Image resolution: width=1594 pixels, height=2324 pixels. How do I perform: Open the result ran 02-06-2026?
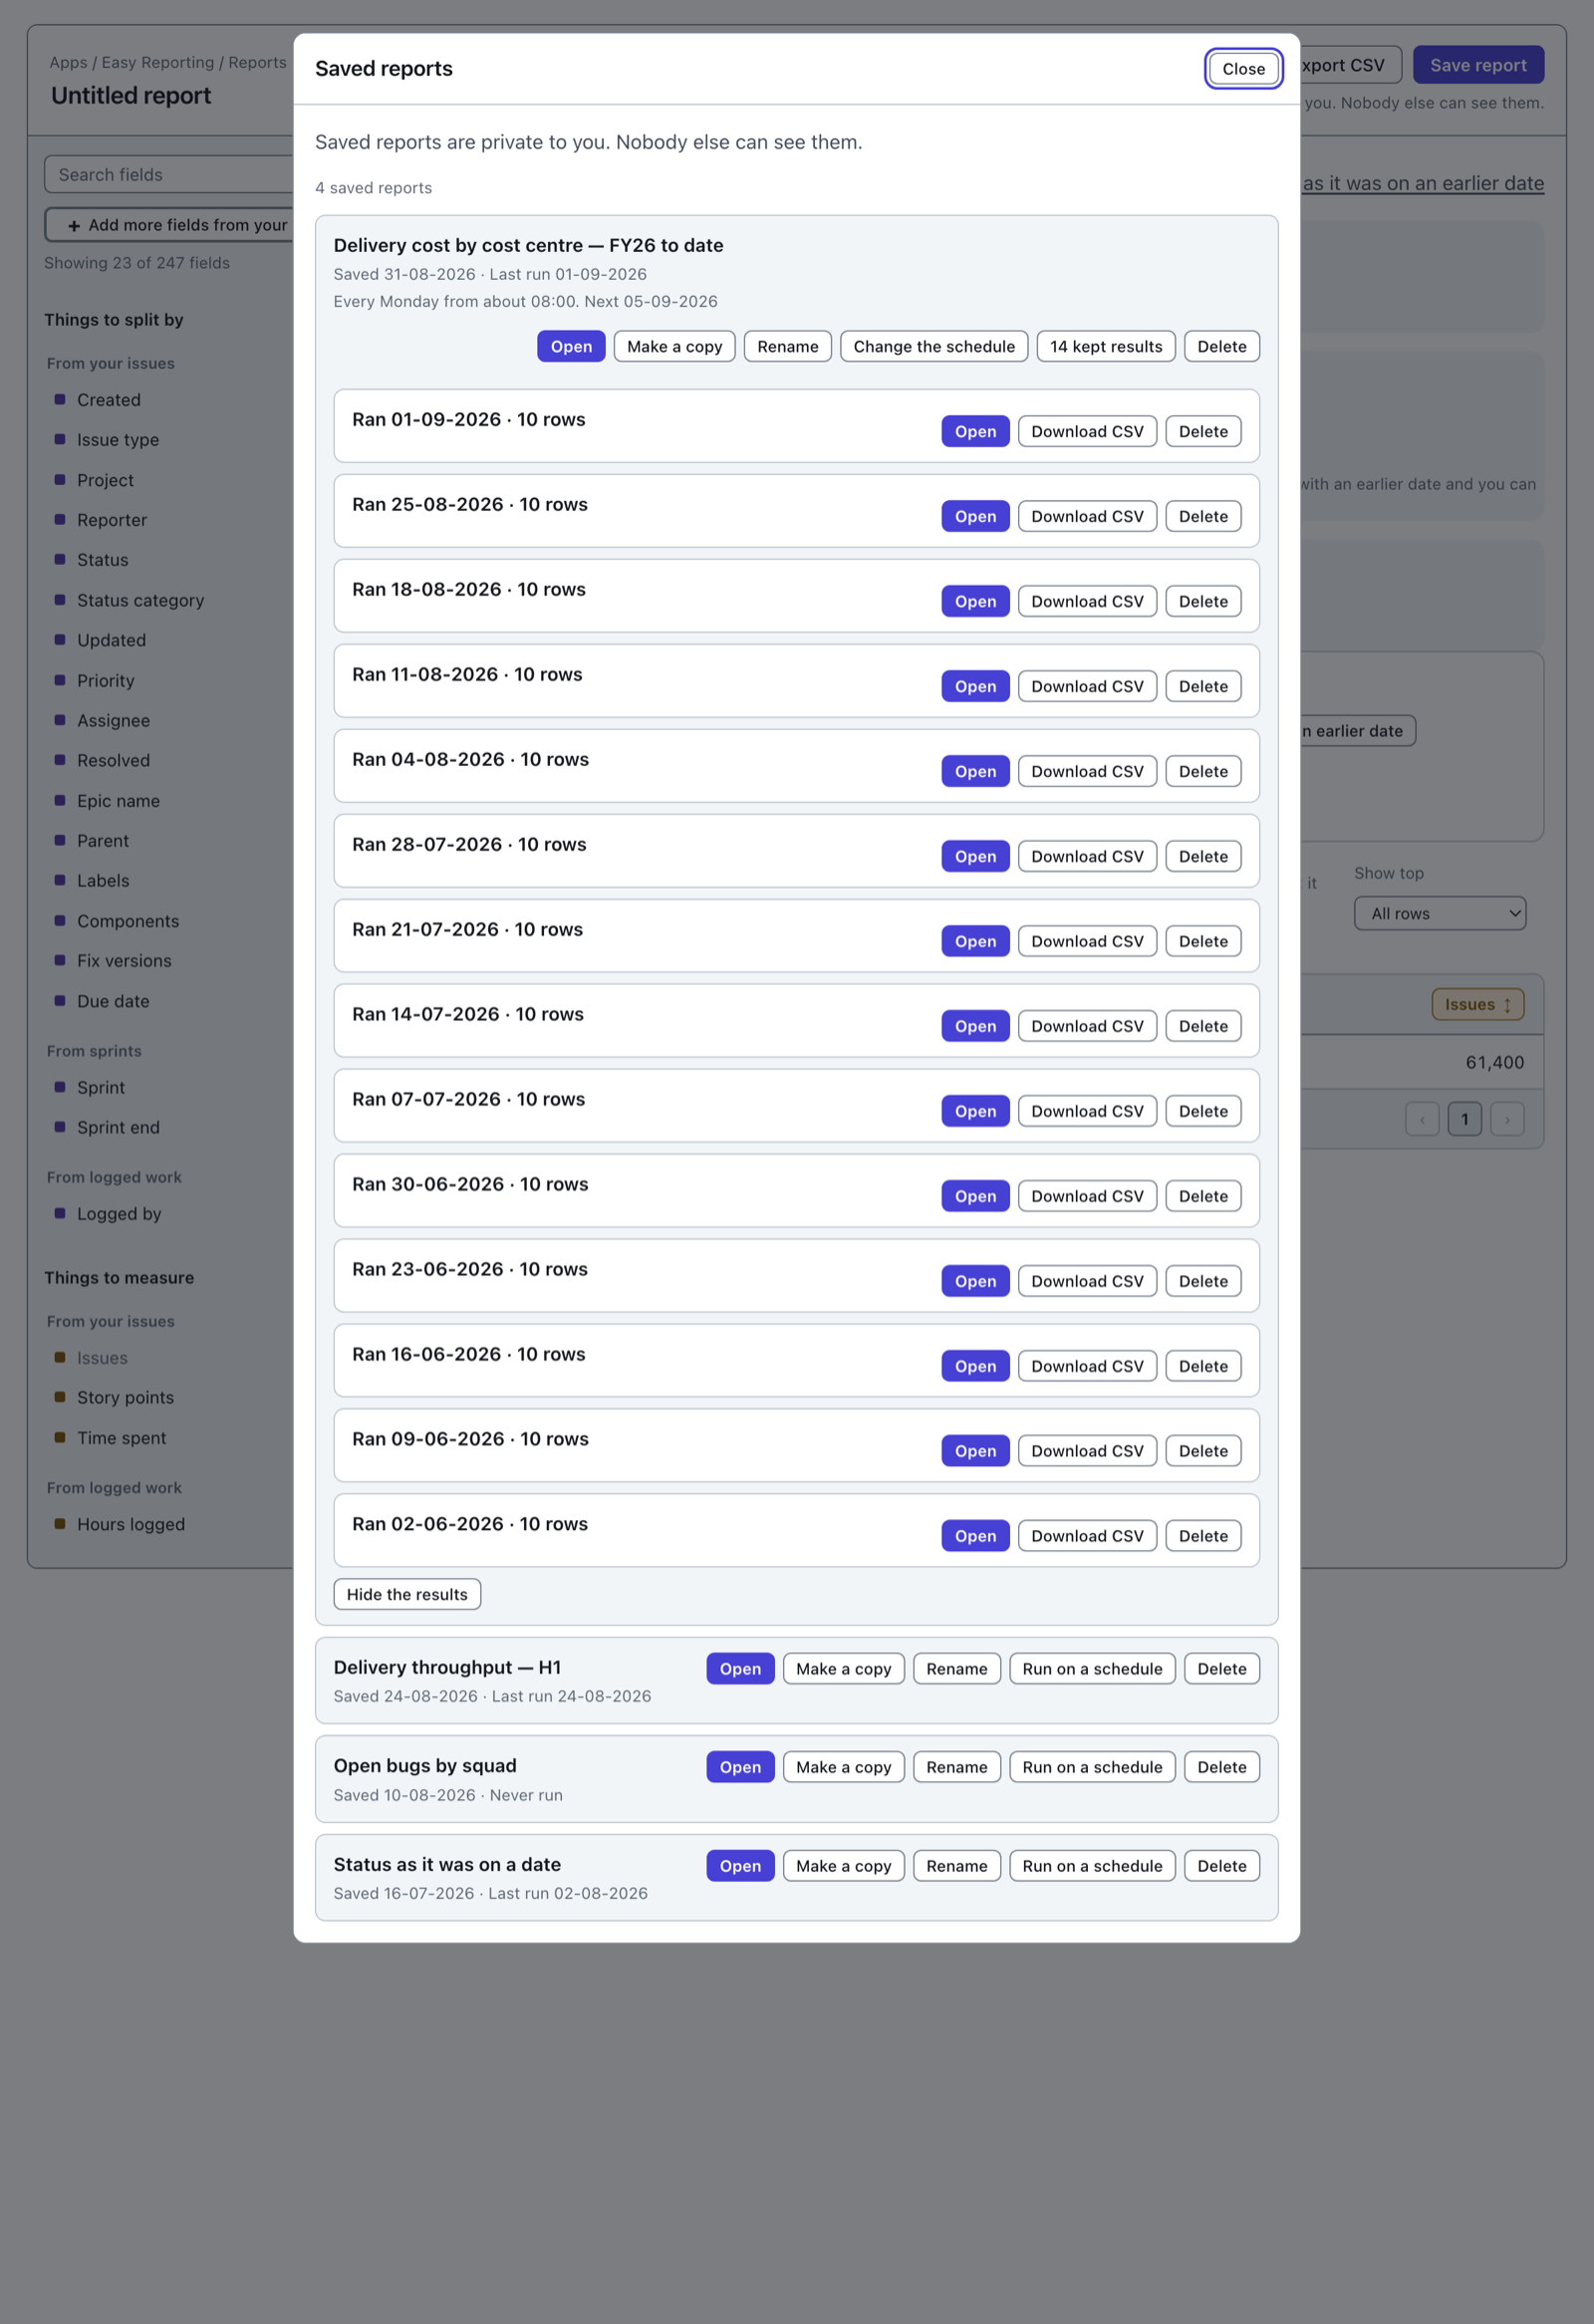click(975, 1536)
